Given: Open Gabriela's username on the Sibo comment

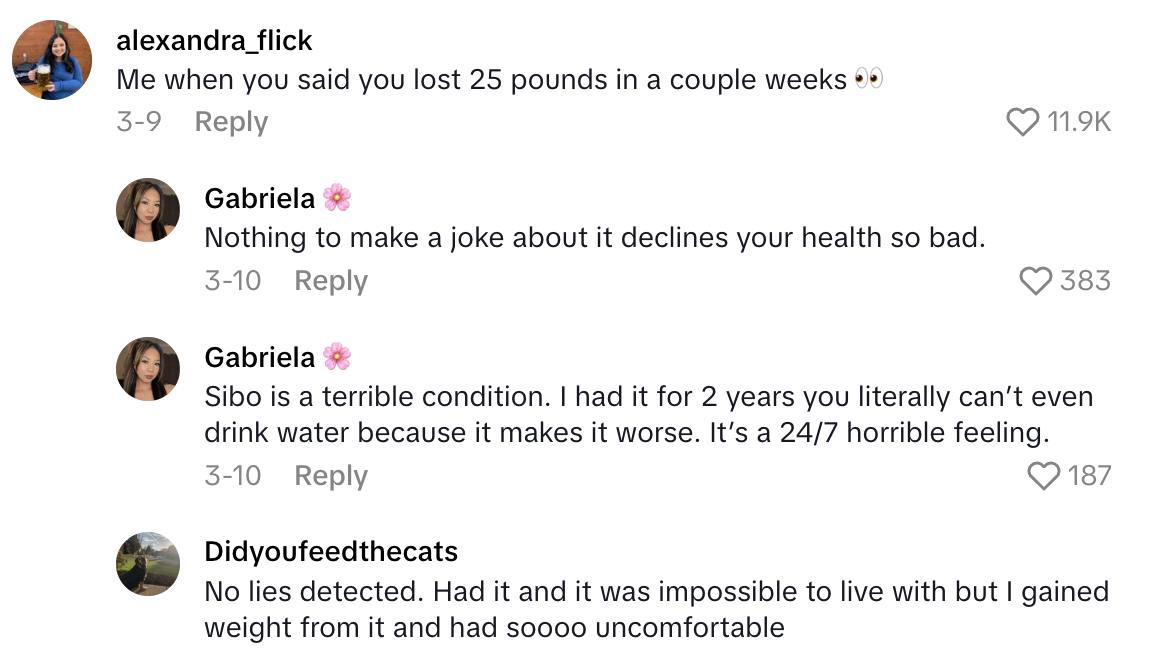Looking at the screenshot, I should pyautogui.click(x=259, y=357).
